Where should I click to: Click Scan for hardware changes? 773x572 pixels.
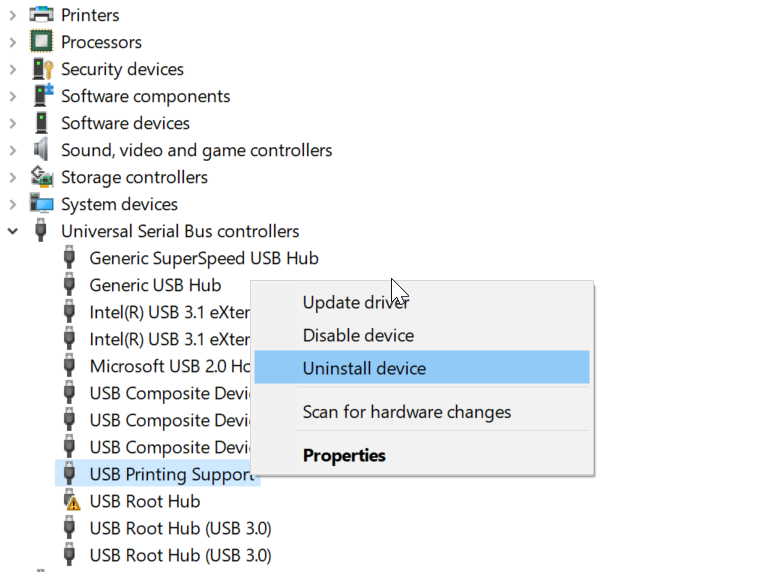pyautogui.click(x=406, y=412)
